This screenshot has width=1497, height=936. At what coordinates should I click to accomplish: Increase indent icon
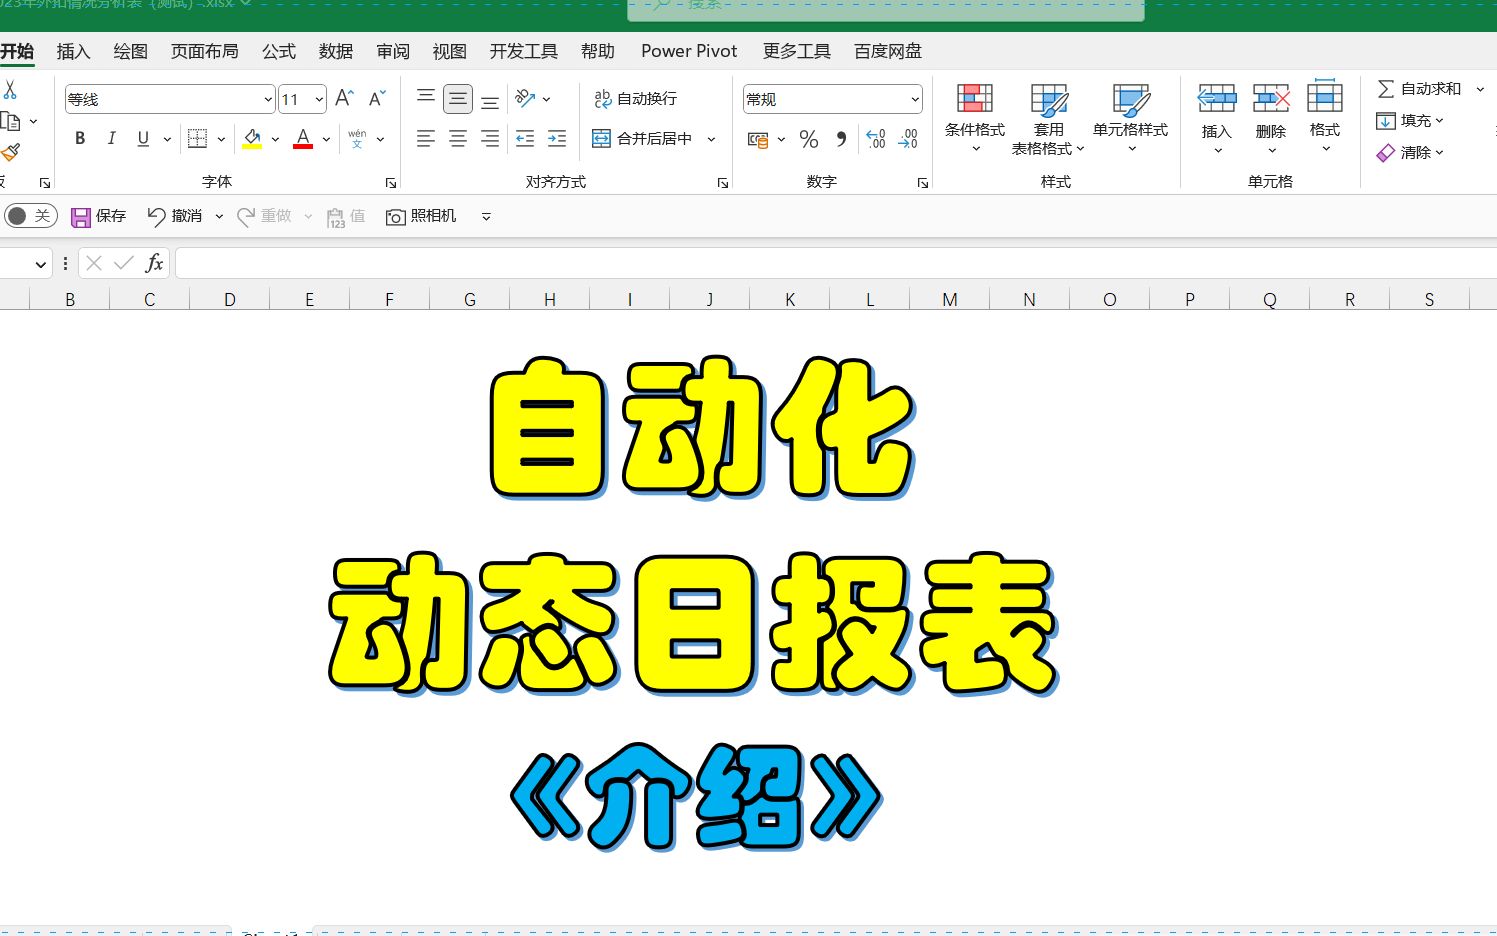[557, 139]
